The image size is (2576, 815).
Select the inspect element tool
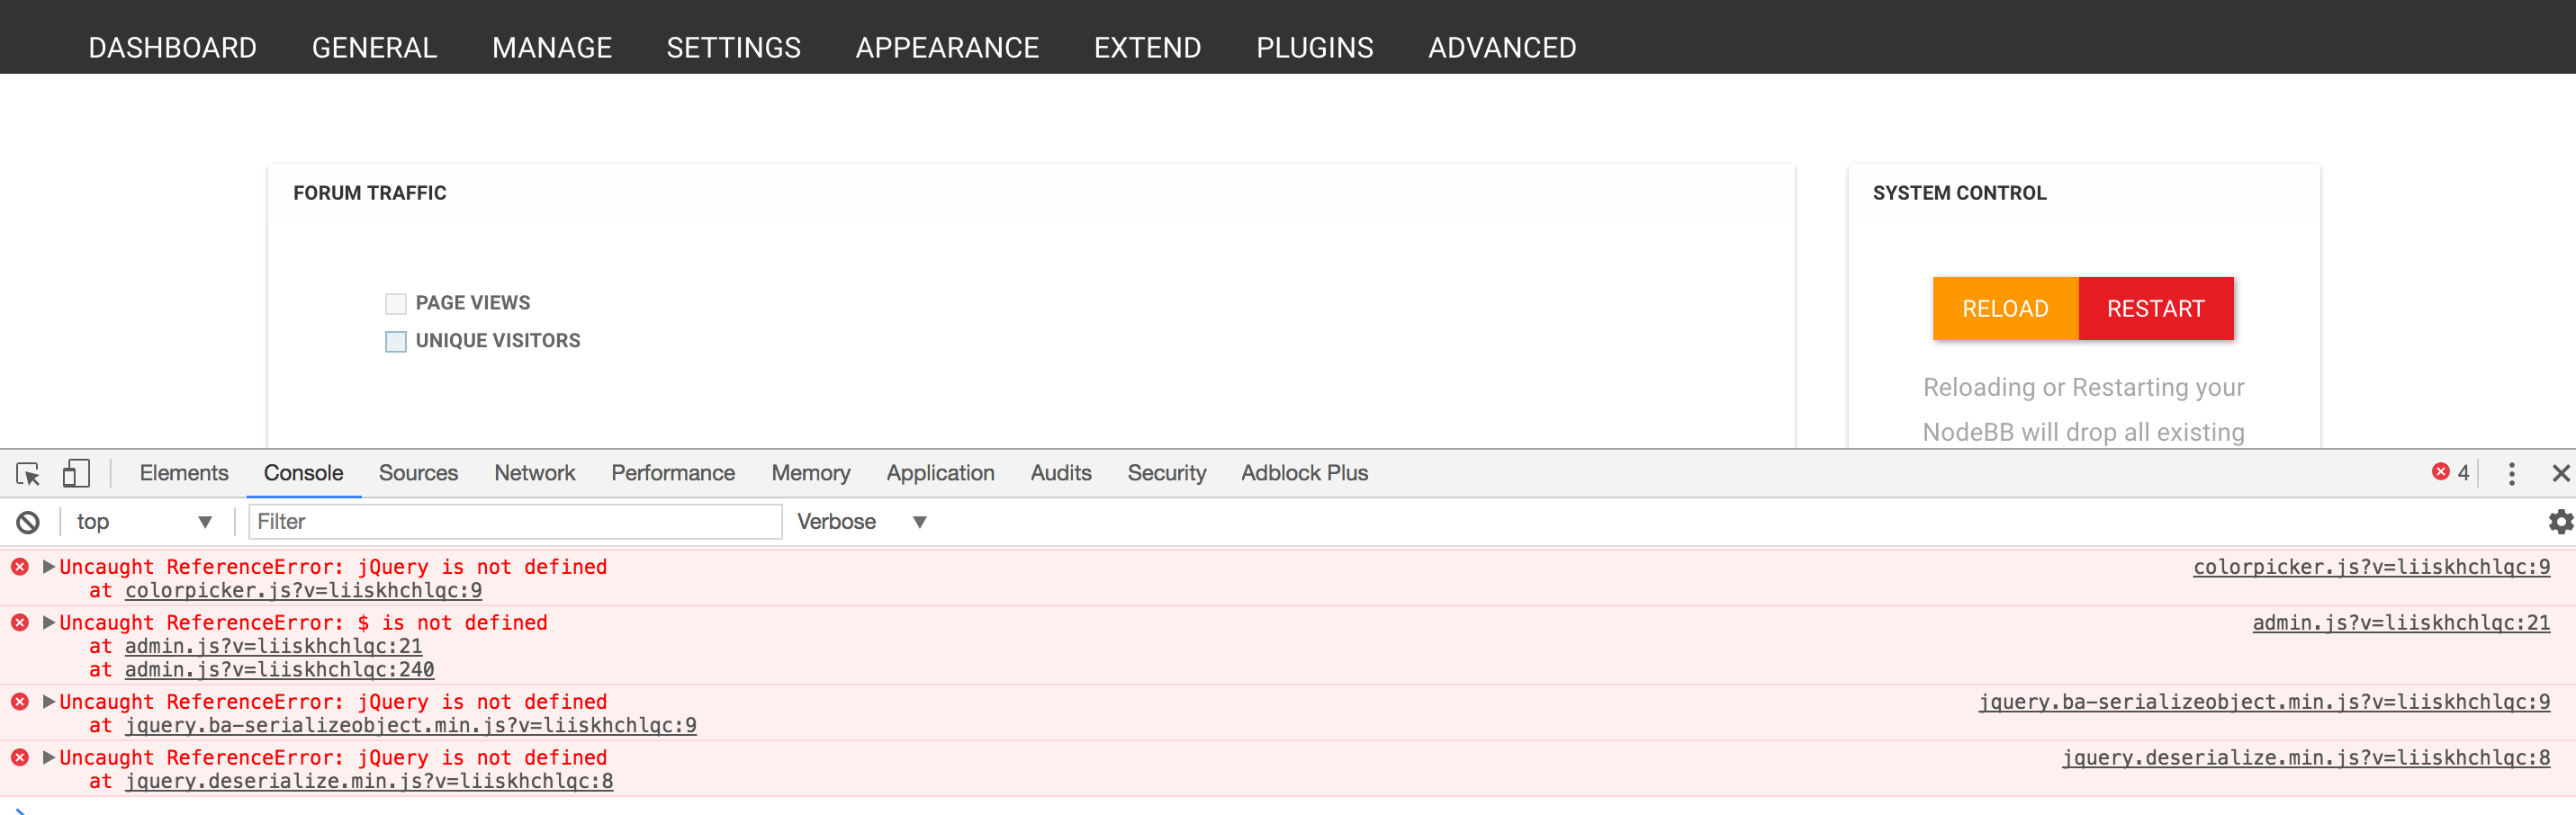(x=28, y=473)
